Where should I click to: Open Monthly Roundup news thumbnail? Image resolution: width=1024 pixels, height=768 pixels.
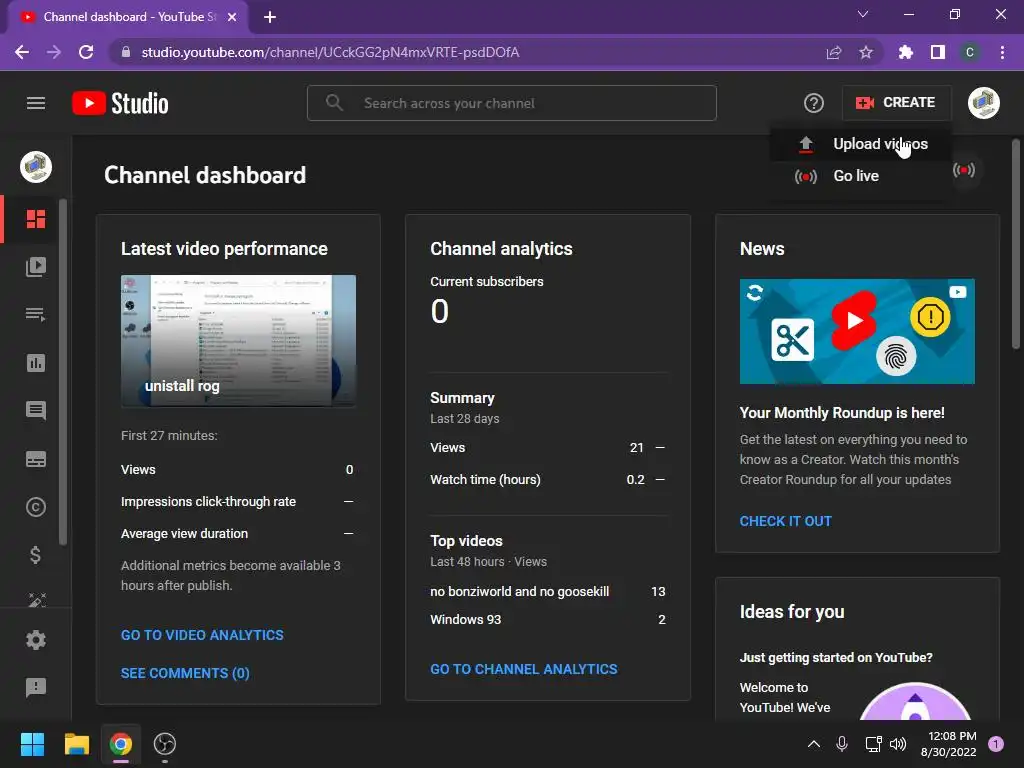857,331
